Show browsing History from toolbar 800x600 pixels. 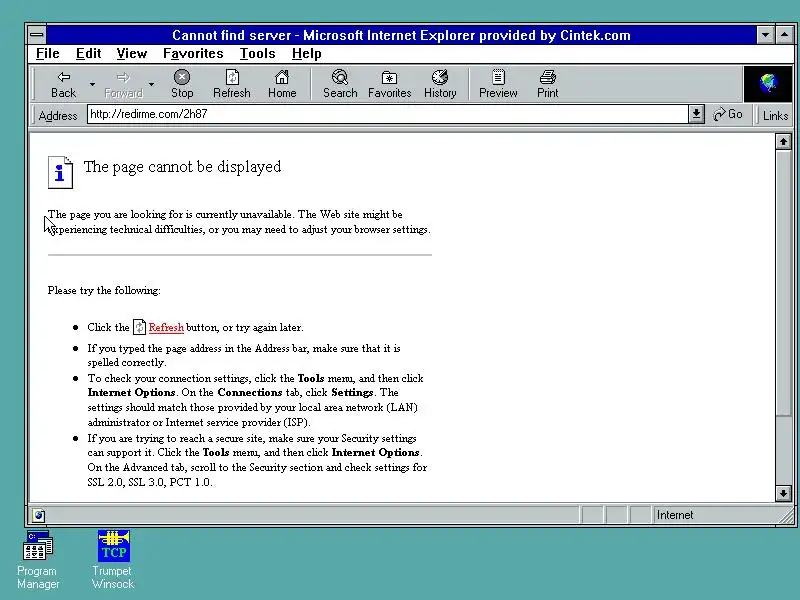pos(440,84)
